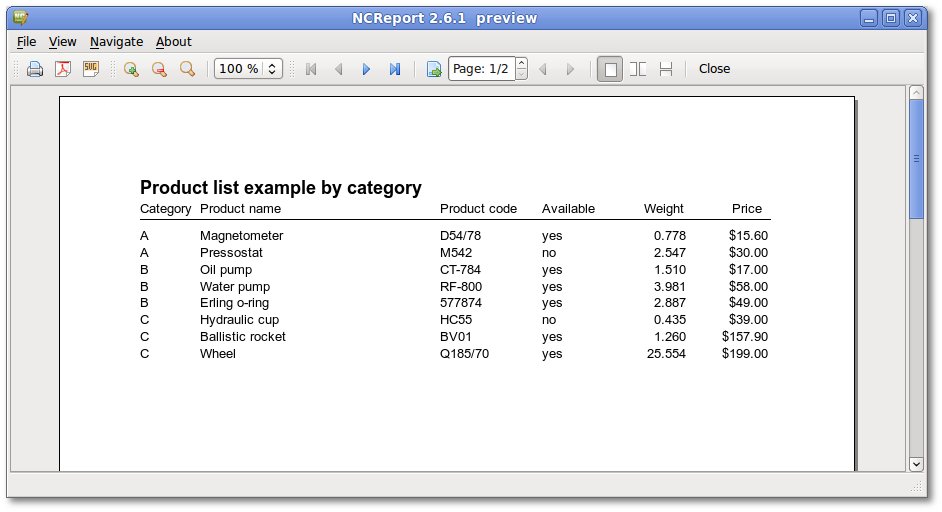
Task: Maximize the NCReport preview window
Action: (x=891, y=18)
